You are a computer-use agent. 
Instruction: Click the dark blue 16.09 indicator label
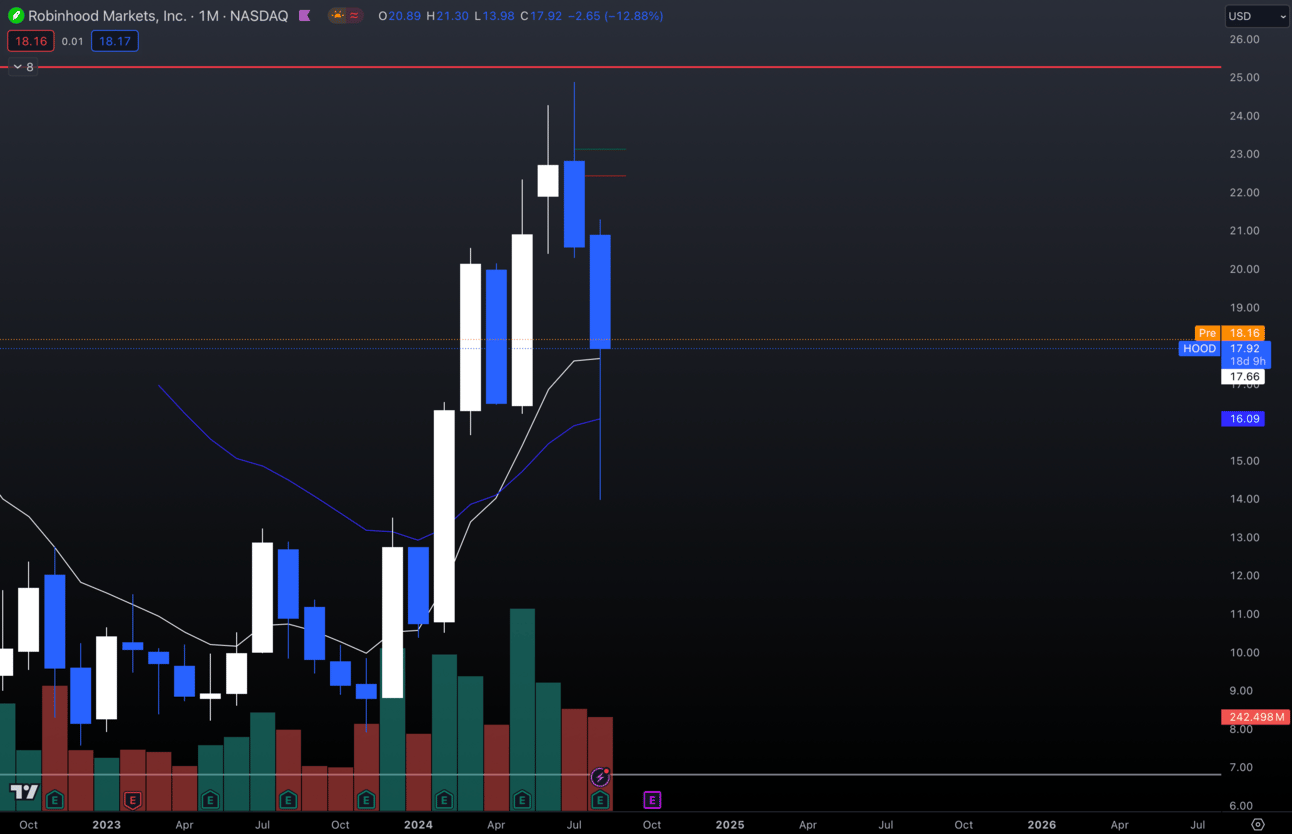1243,419
